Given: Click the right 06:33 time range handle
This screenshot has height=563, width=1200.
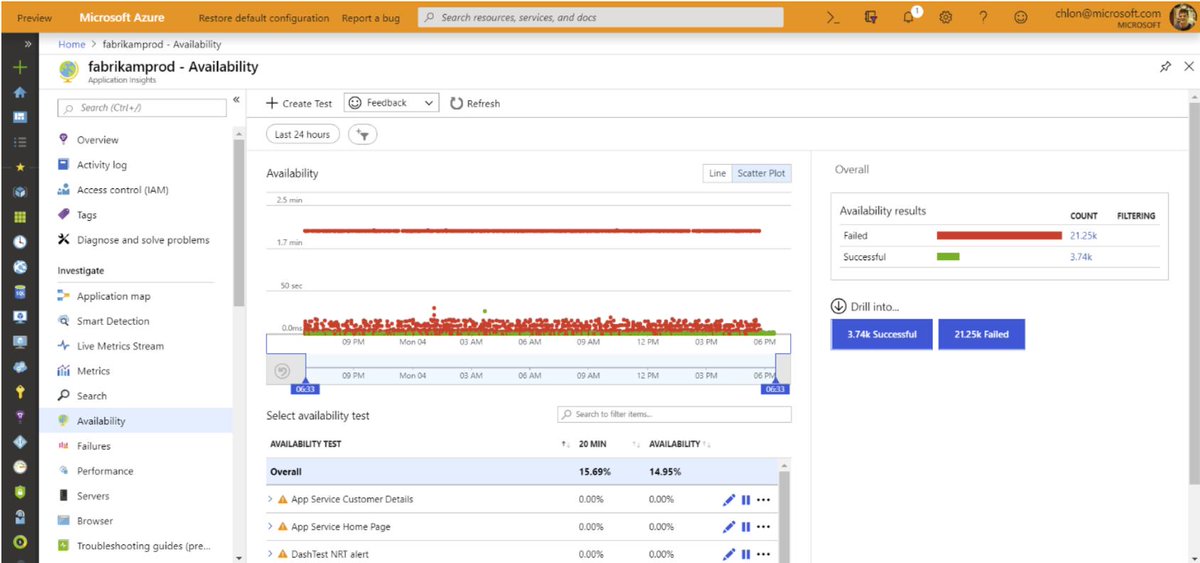Looking at the screenshot, I should coord(775,389).
